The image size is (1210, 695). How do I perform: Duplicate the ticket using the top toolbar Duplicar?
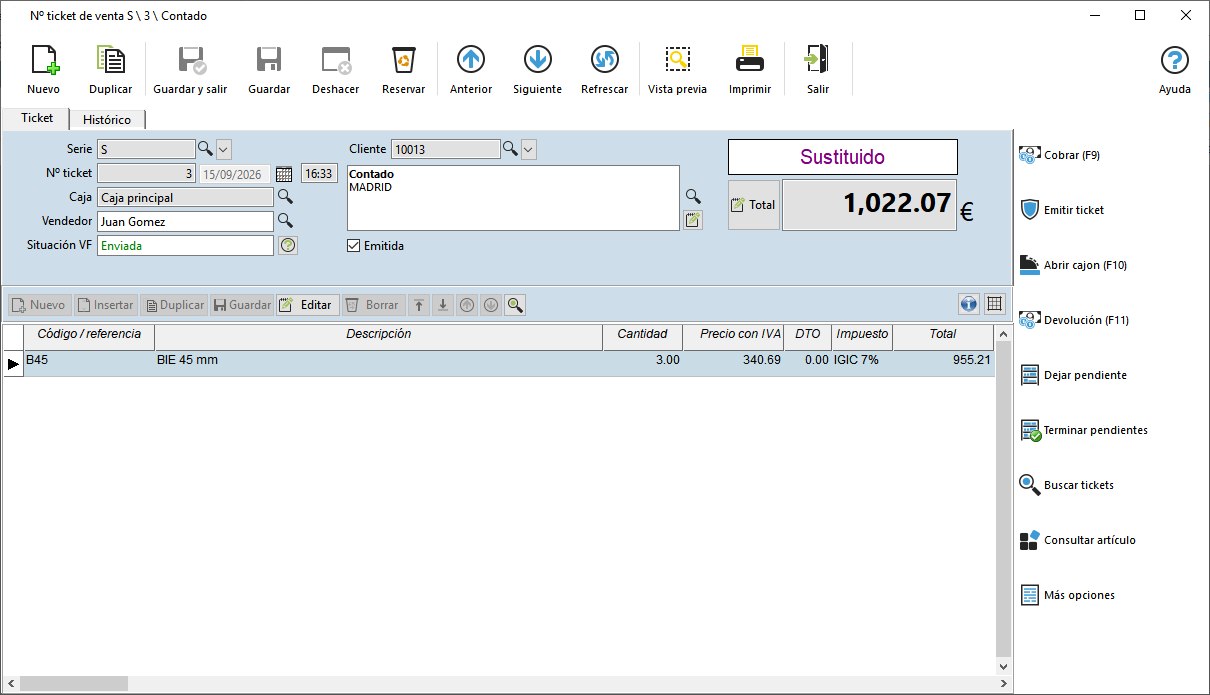(x=110, y=69)
